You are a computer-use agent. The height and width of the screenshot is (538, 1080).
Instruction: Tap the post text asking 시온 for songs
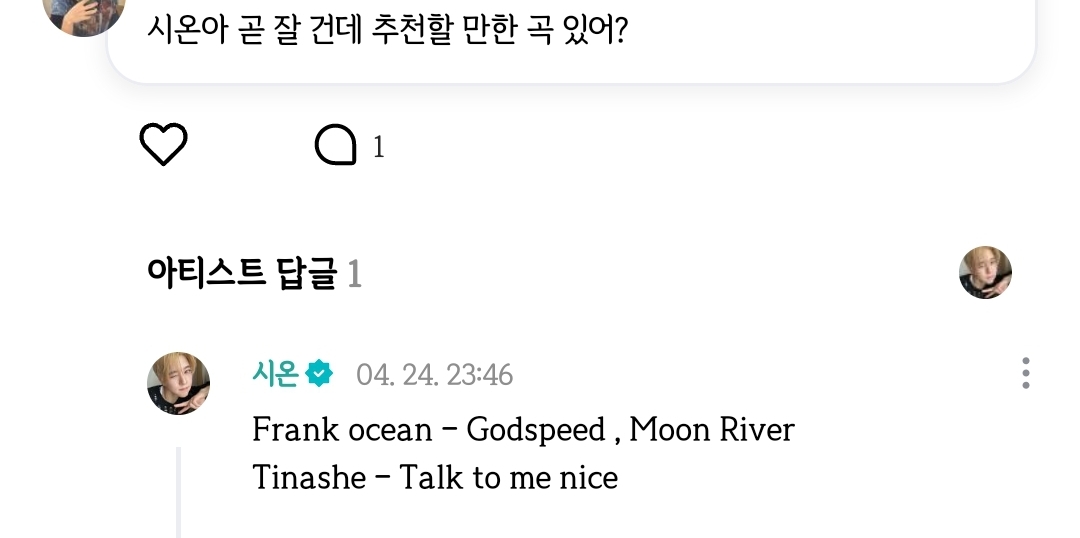point(386,29)
